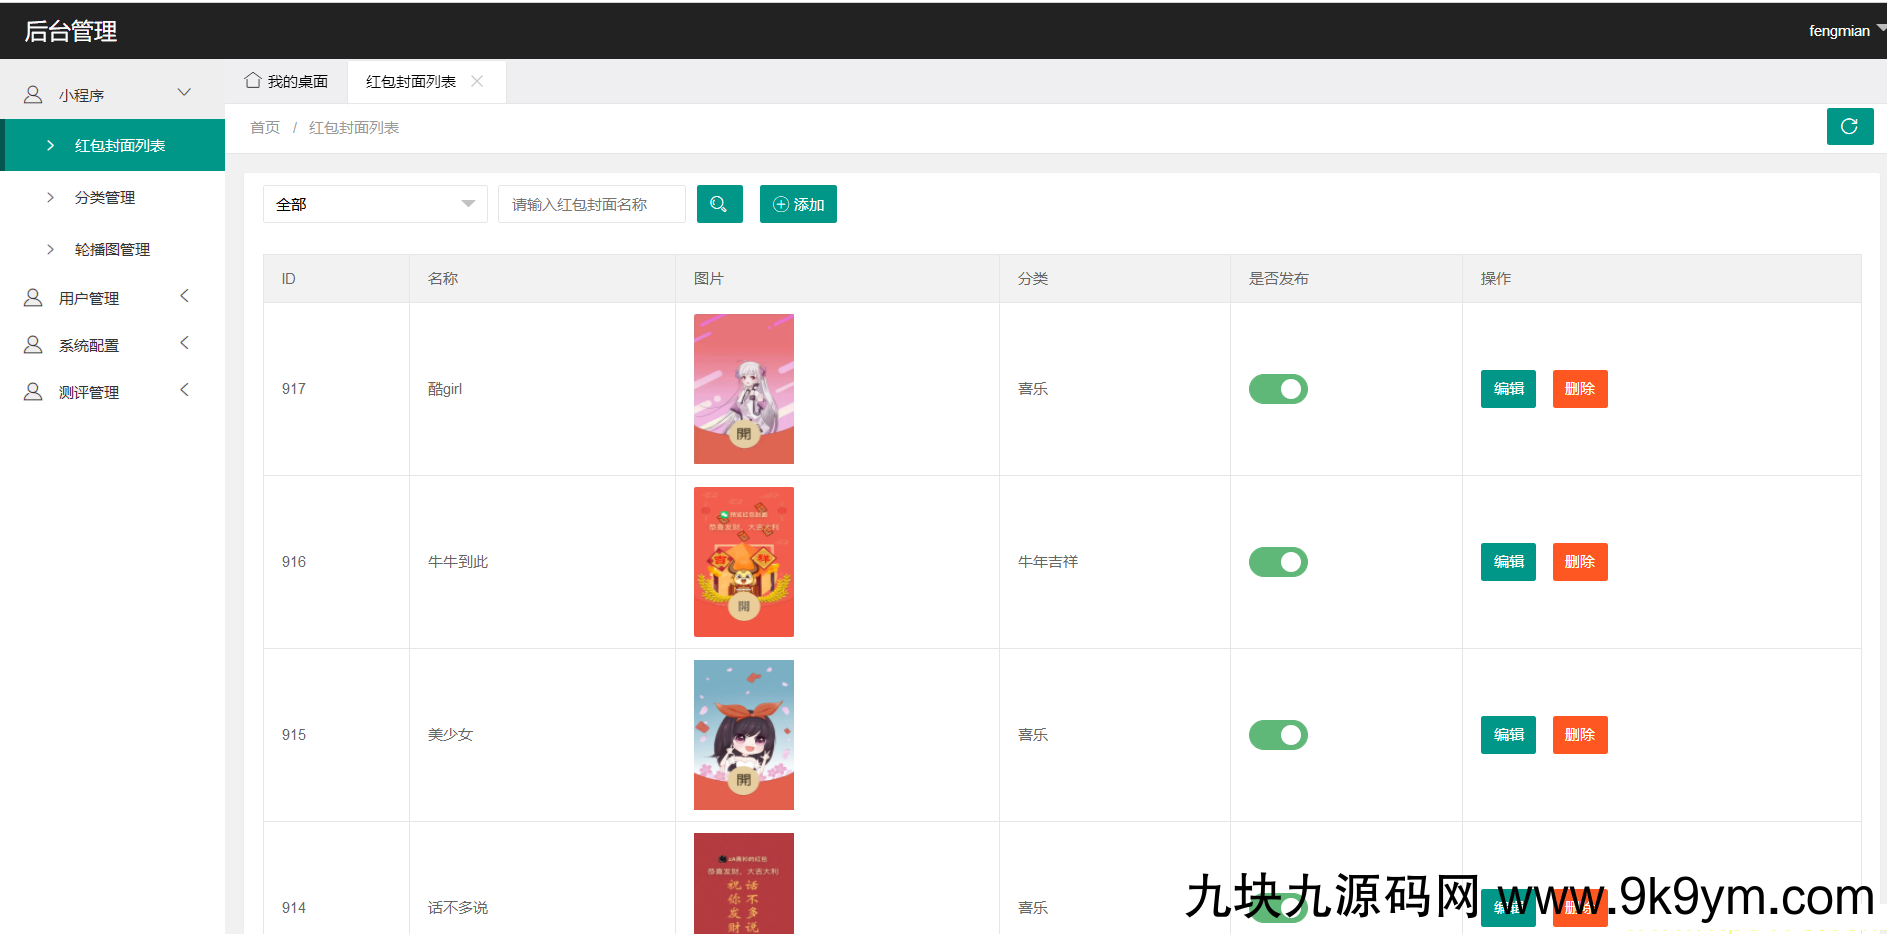
Task: Disable publish switch for 牛牛到此 row
Action: [1278, 562]
